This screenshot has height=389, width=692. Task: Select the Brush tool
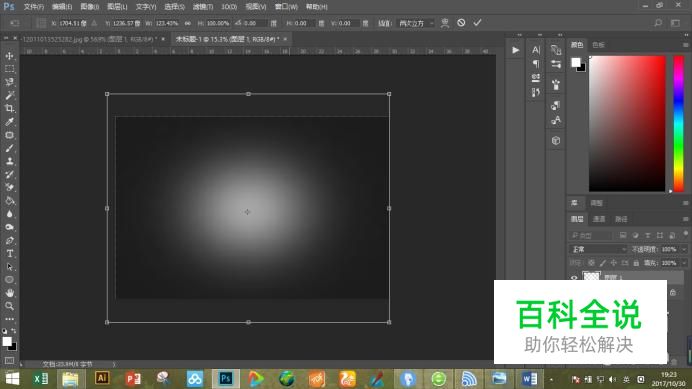click(9, 148)
